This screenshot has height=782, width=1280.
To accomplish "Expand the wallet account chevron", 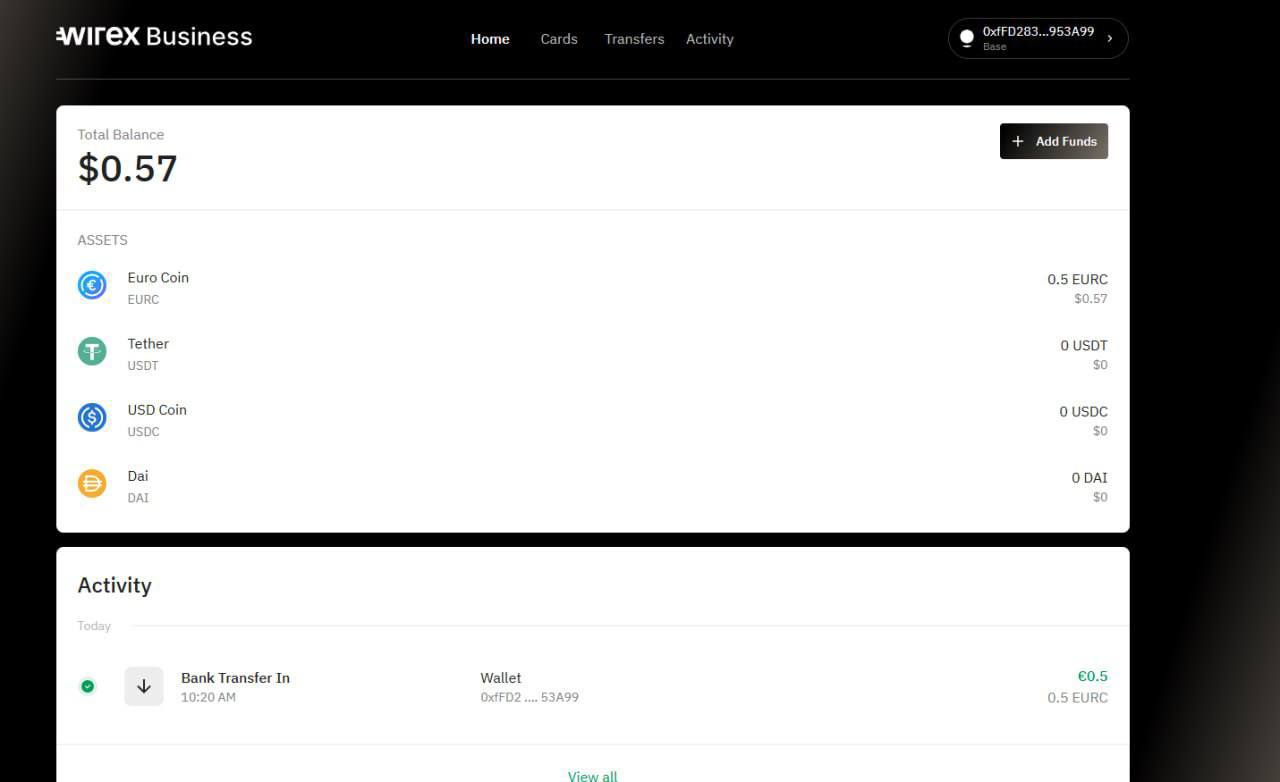I will (1110, 38).
